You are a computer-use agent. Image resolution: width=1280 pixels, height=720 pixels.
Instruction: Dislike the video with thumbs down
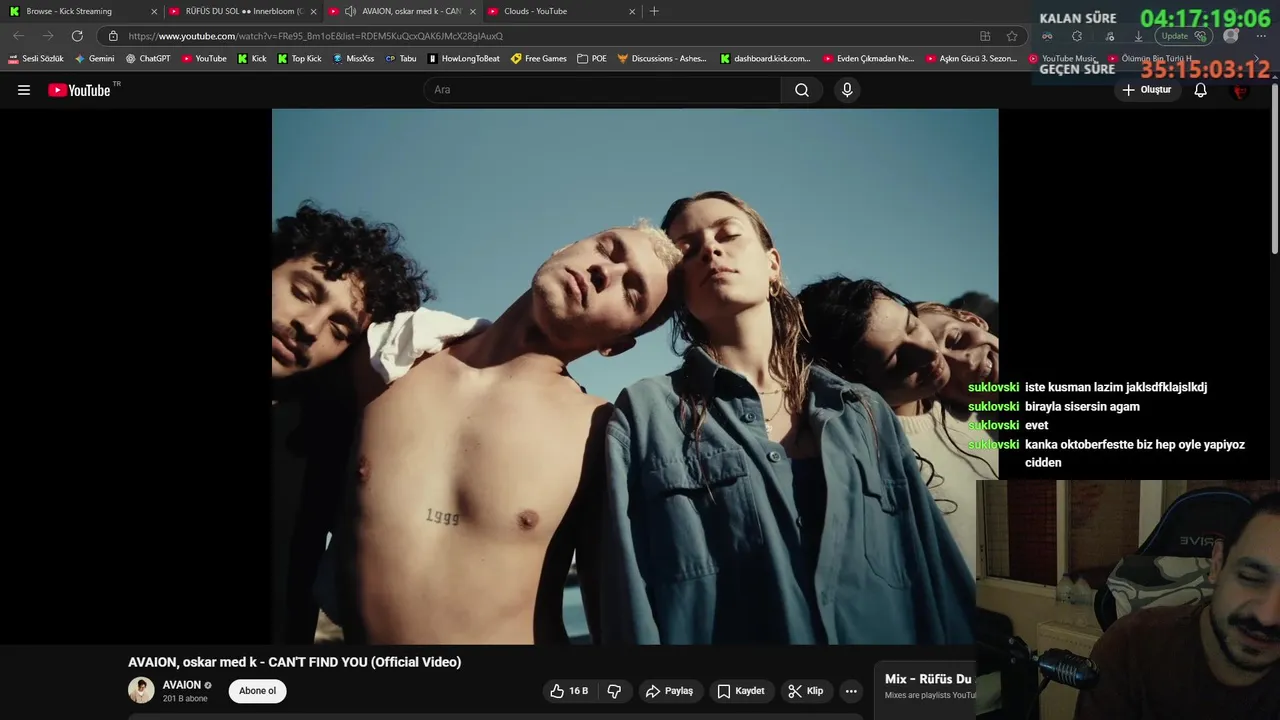[x=614, y=691]
